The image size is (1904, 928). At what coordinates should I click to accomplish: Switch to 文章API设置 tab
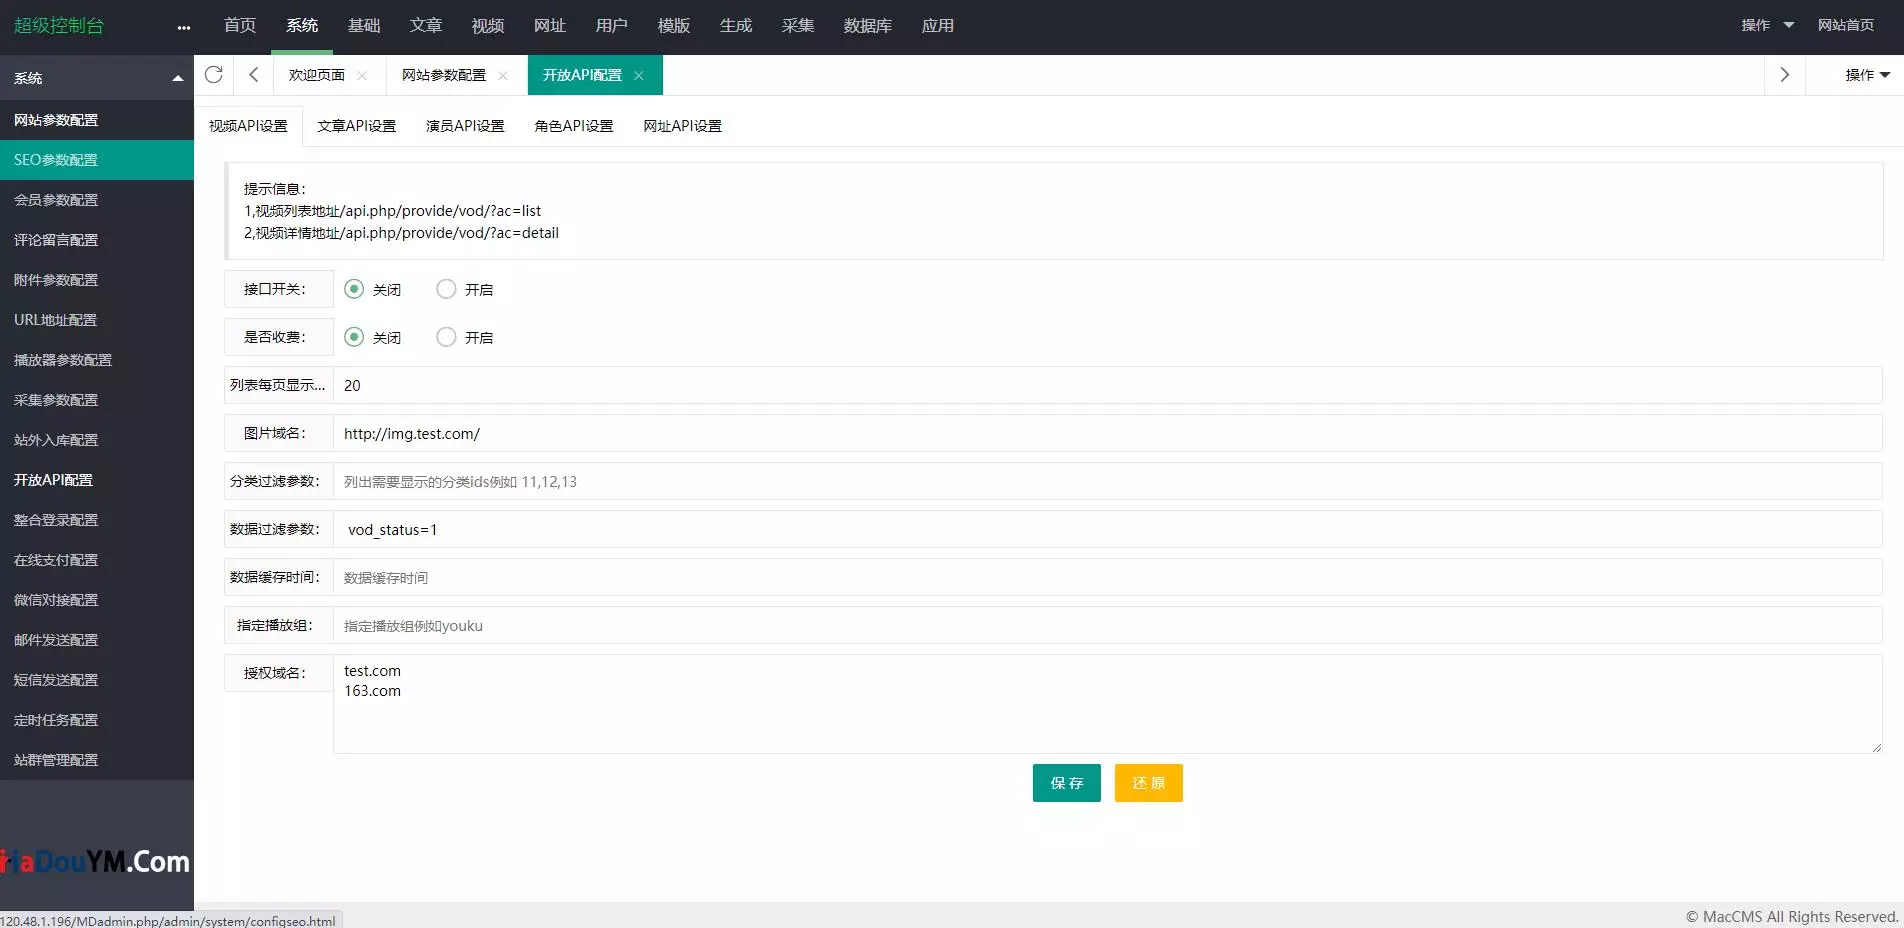(x=356, y=126)
